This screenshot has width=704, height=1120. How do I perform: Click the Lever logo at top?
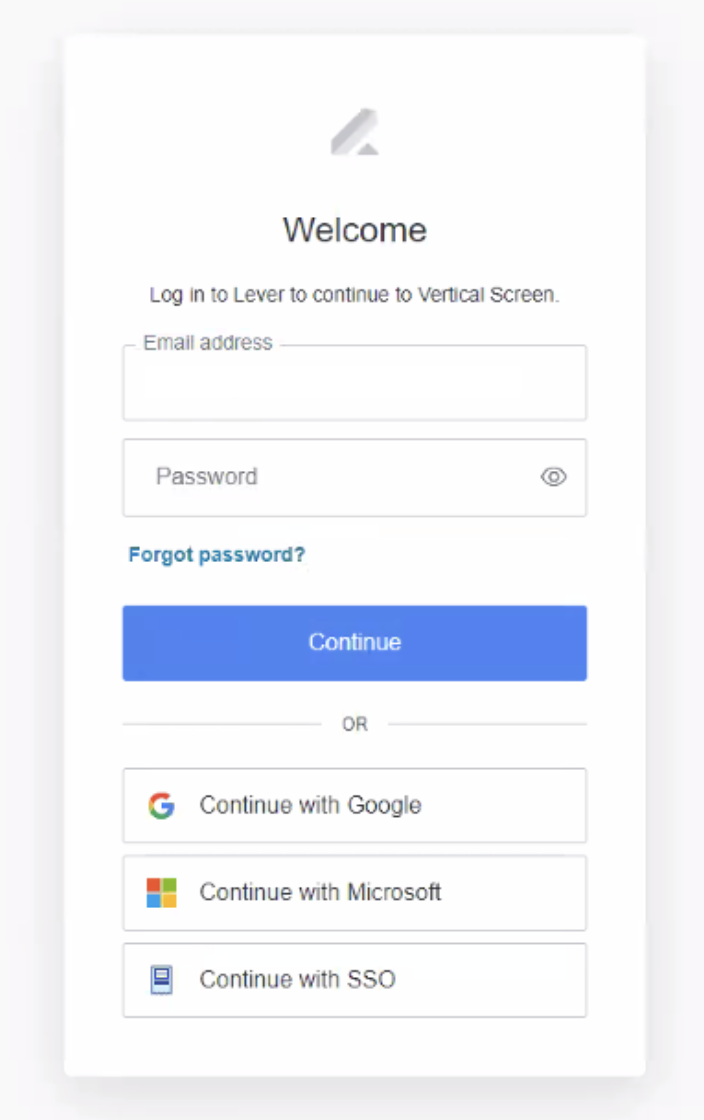pos(354,133)
